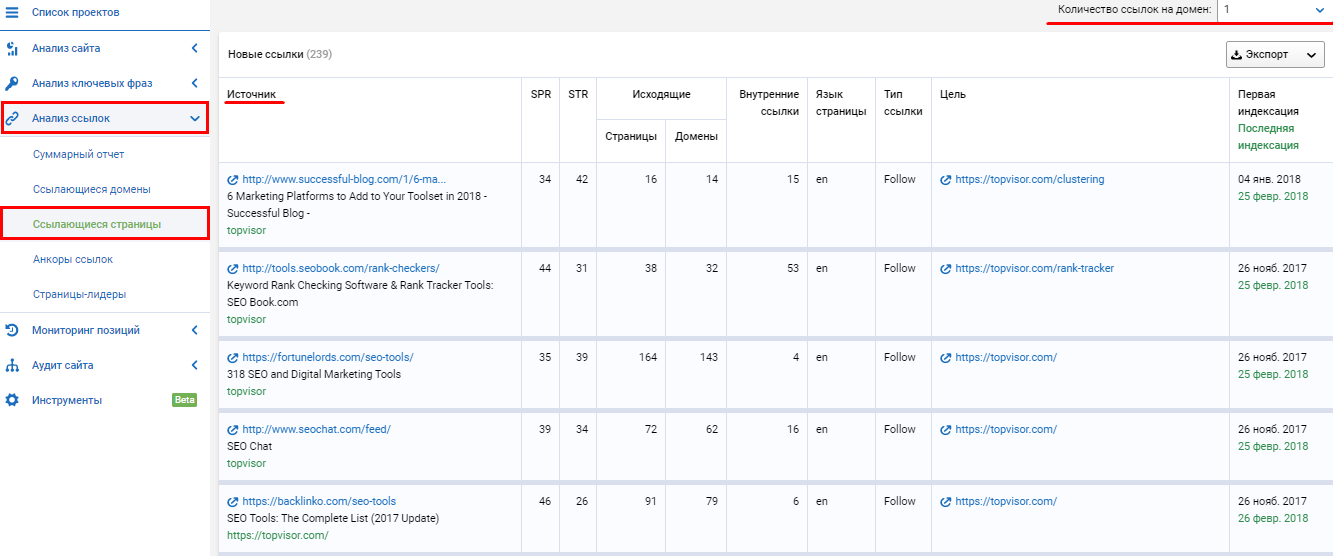Click the 'SEO Chat' page title text
The height and width of the screenshot is (556, 1333).
[249, 447]
